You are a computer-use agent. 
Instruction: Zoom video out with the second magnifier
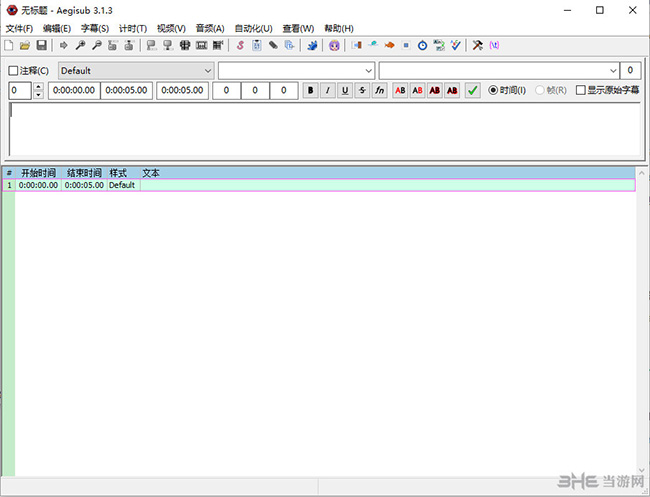pos(97,45)
